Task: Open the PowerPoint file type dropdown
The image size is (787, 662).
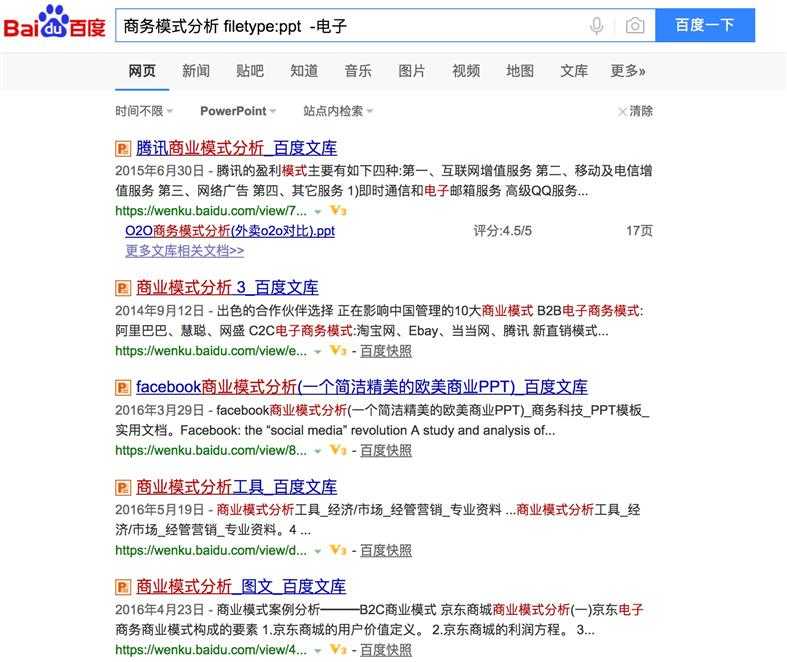Action: tap(238, 111)
